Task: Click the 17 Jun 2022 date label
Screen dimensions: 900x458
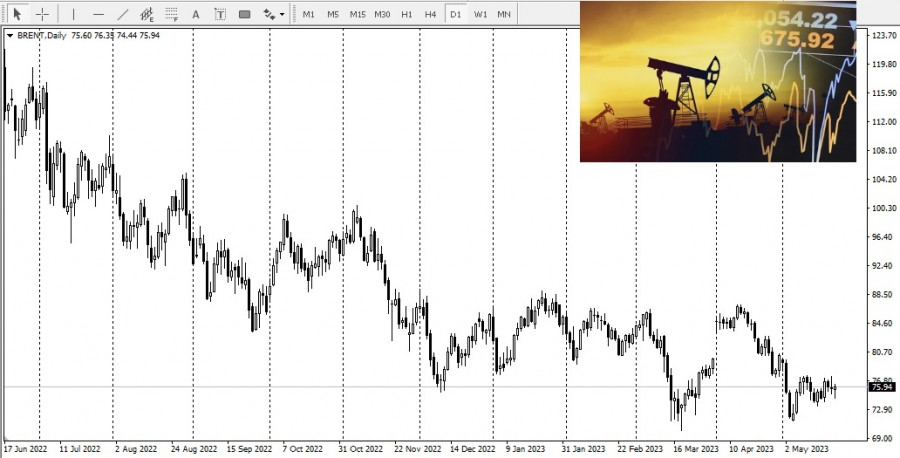Action: coord(25,448)
